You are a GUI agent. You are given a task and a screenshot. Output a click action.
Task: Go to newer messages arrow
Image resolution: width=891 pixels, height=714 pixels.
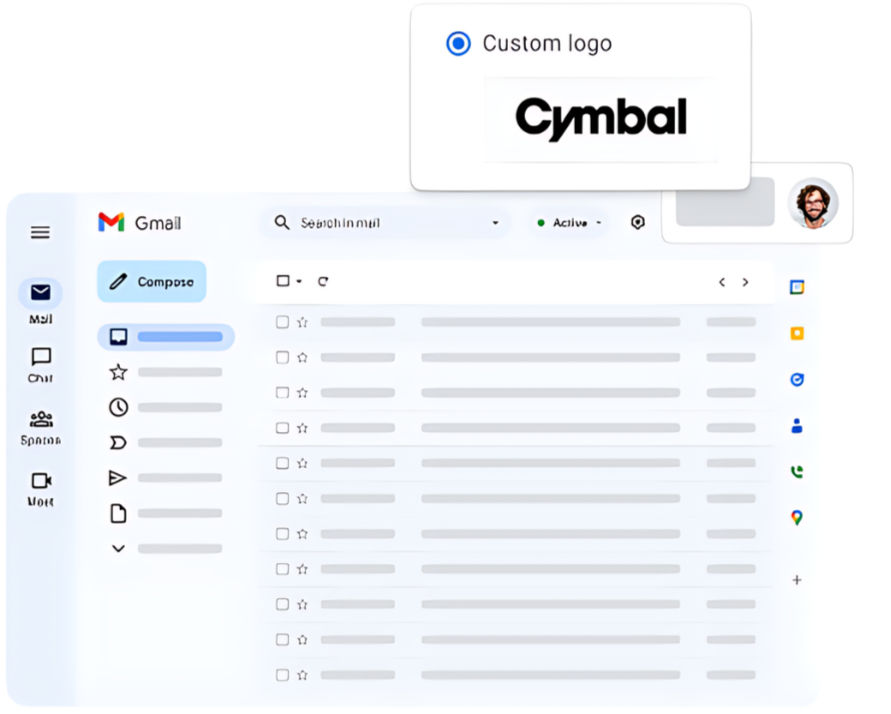tap(722, 282)
